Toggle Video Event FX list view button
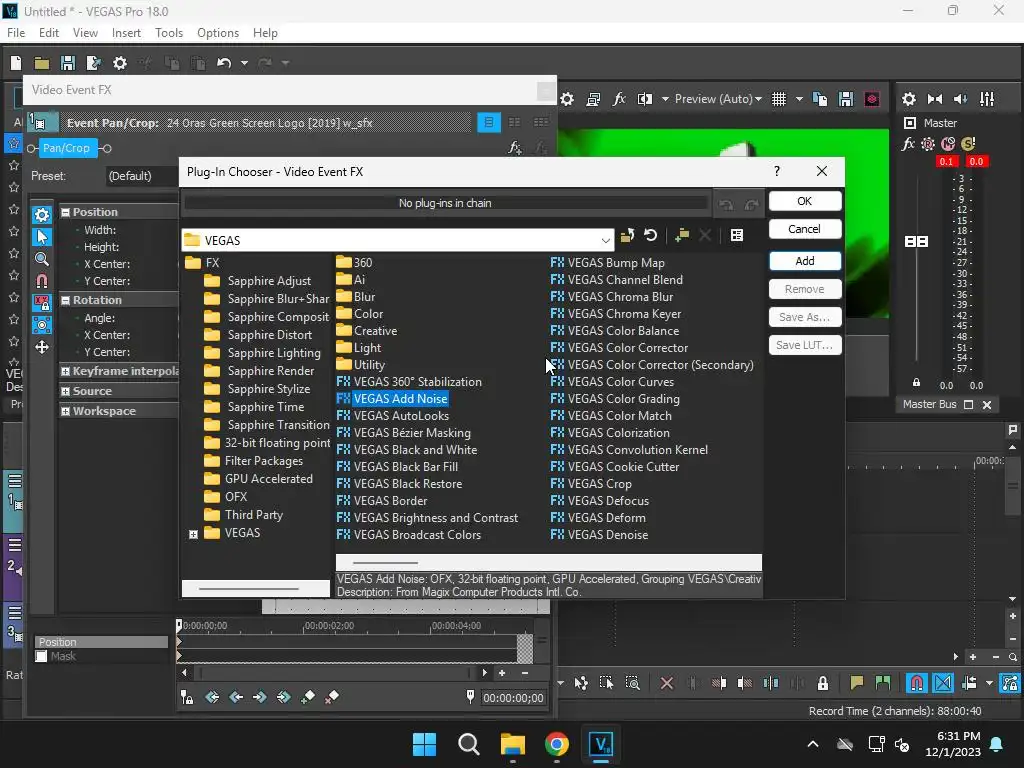 click(x=488, y=122)
